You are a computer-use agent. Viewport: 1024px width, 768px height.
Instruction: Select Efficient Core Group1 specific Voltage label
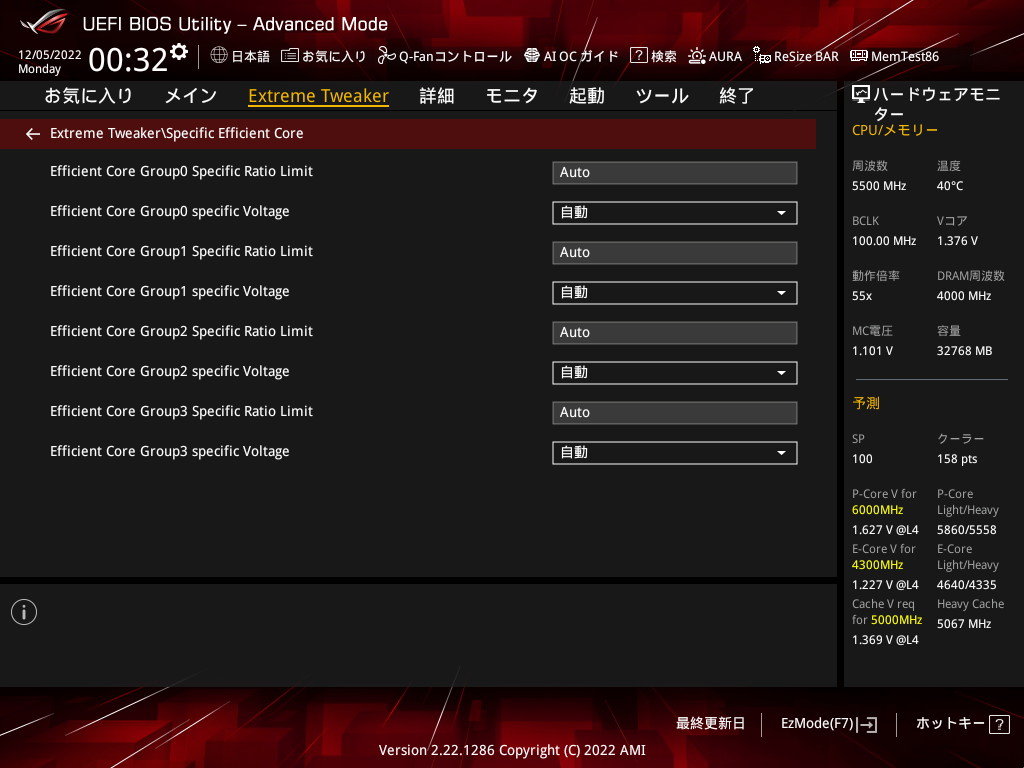pos(170,291)
